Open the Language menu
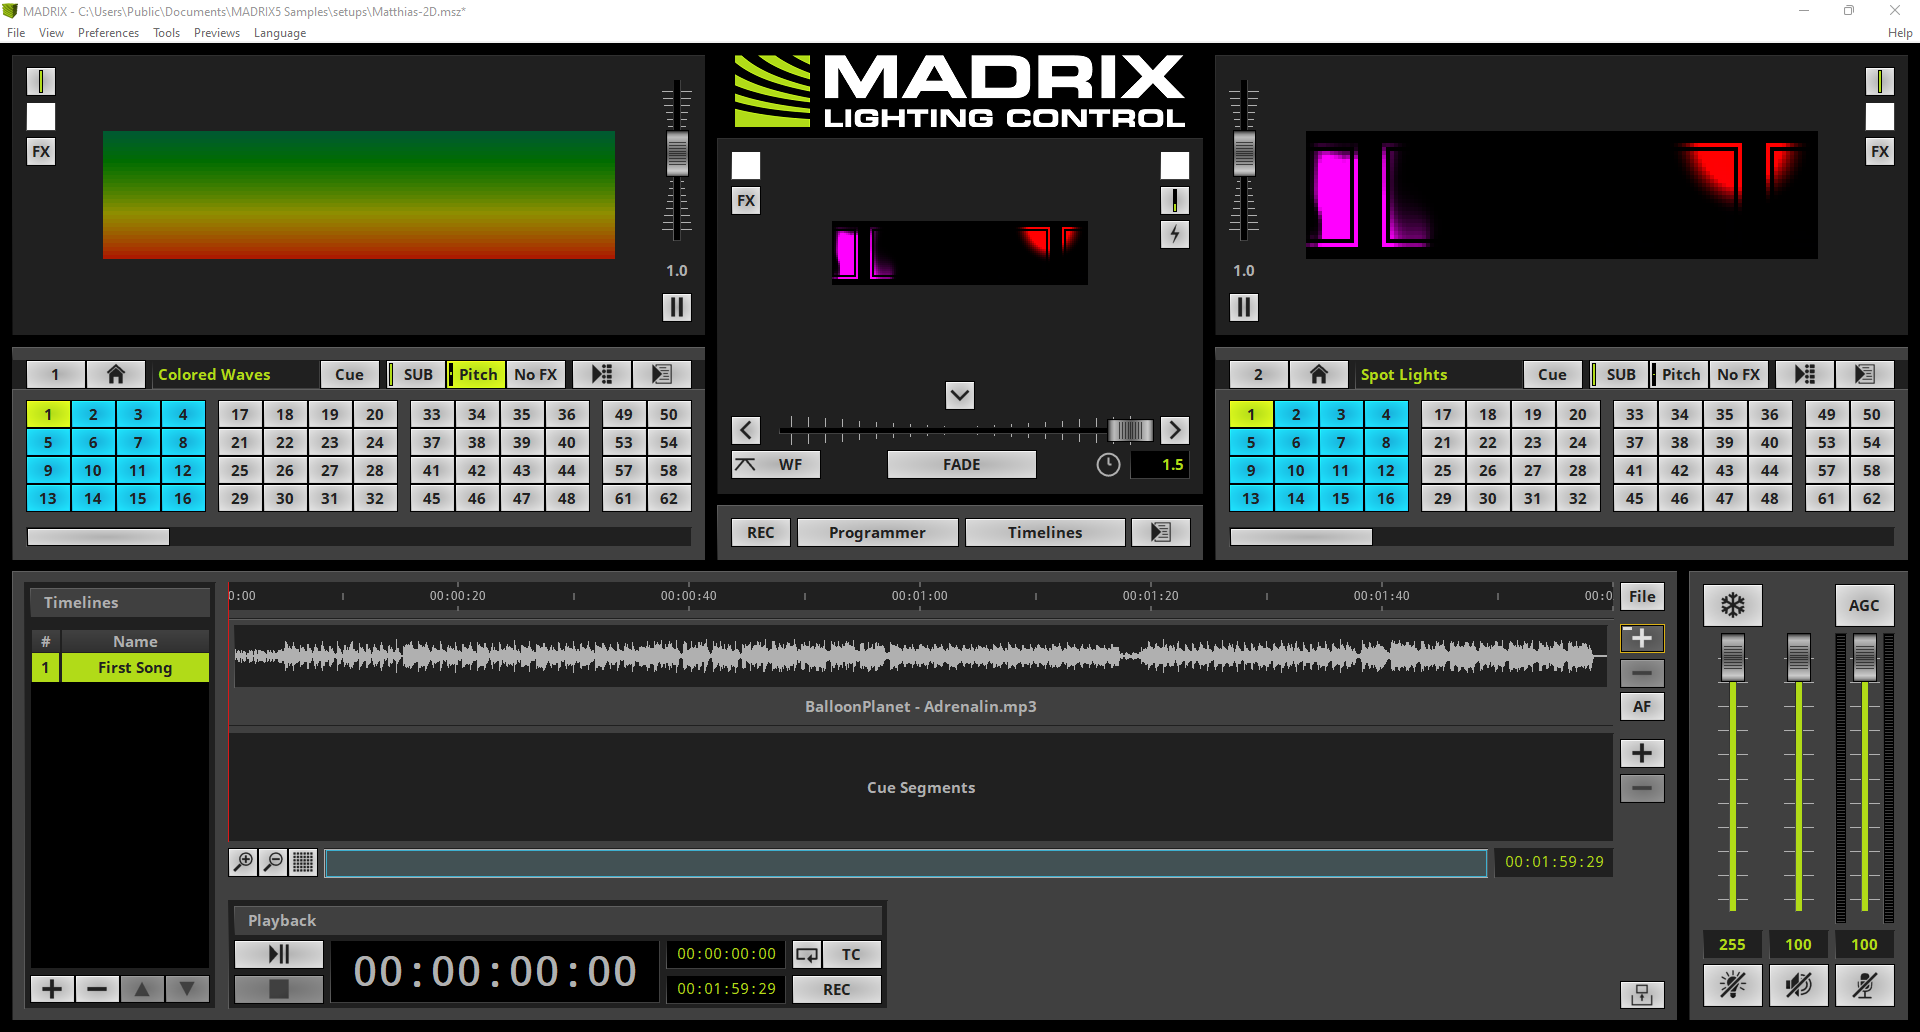The image size is (1920, 1032). pos(280,33)
